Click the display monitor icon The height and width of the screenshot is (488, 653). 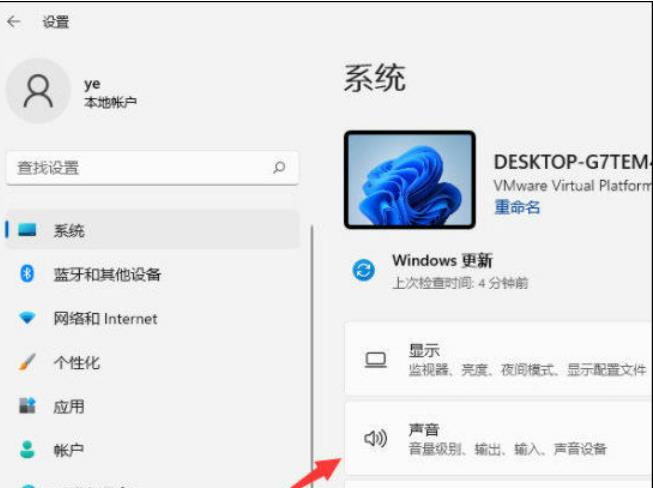click(x=376, y=361)
